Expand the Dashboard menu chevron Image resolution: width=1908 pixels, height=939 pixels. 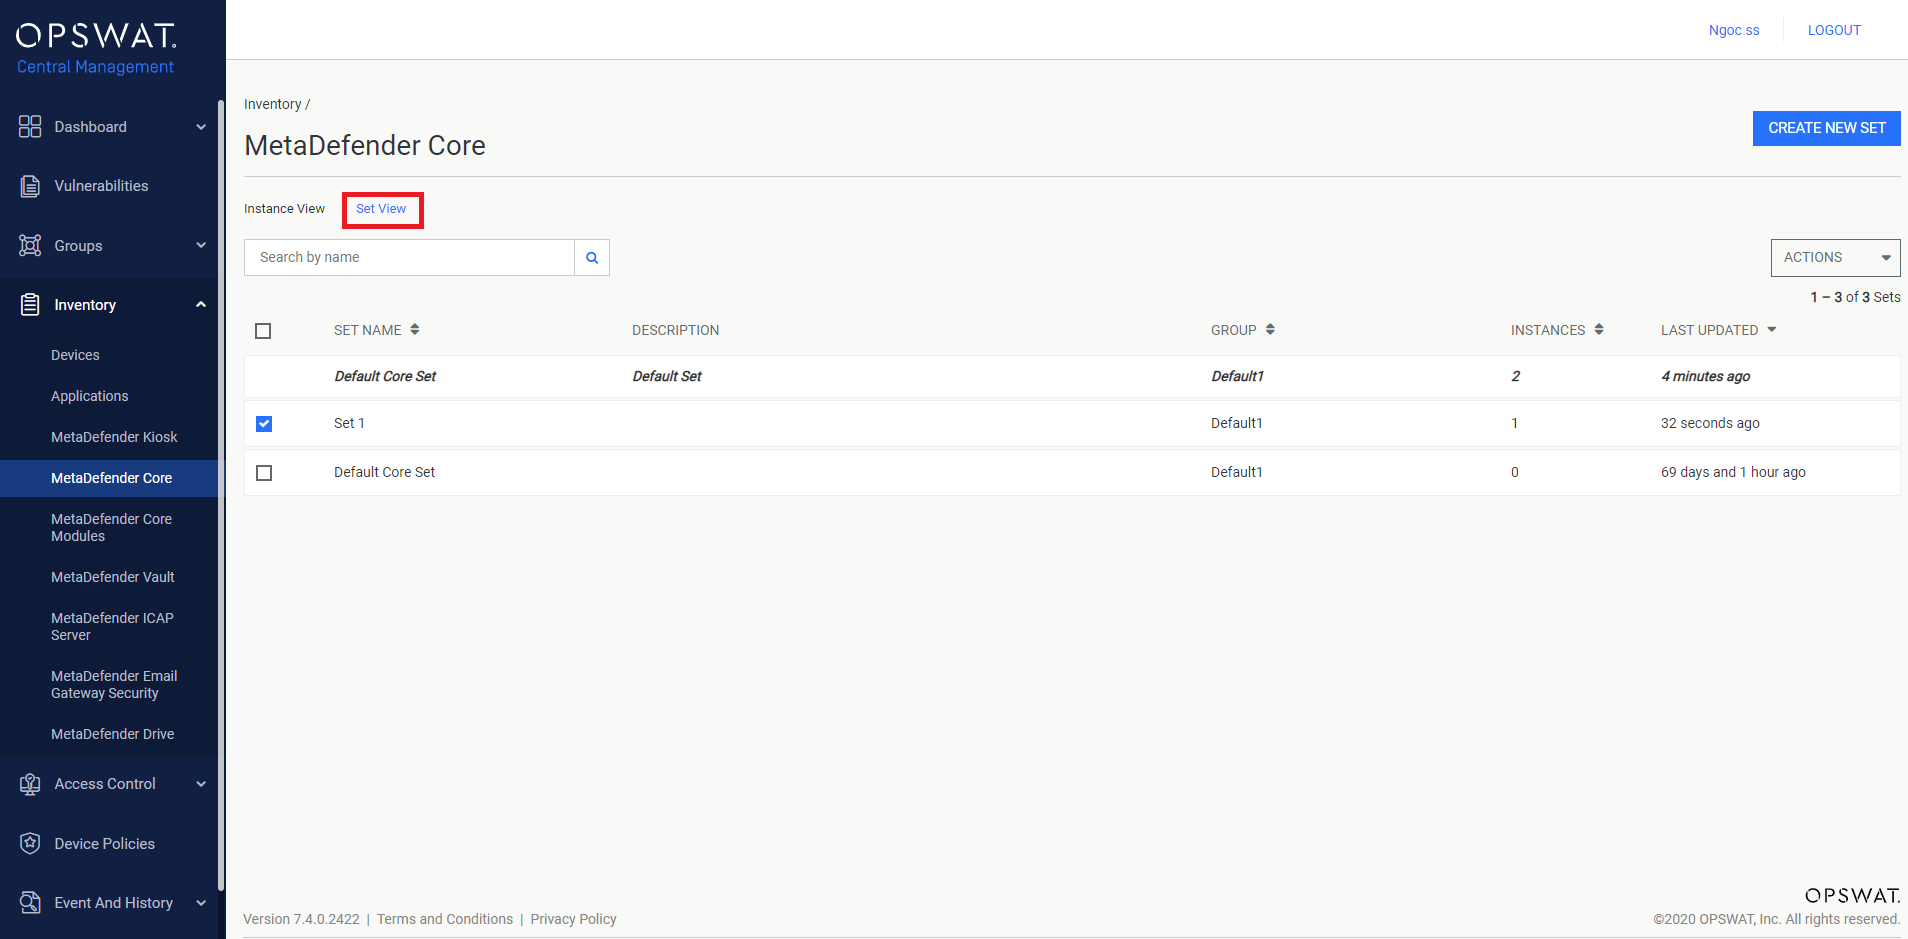point(201,127)
